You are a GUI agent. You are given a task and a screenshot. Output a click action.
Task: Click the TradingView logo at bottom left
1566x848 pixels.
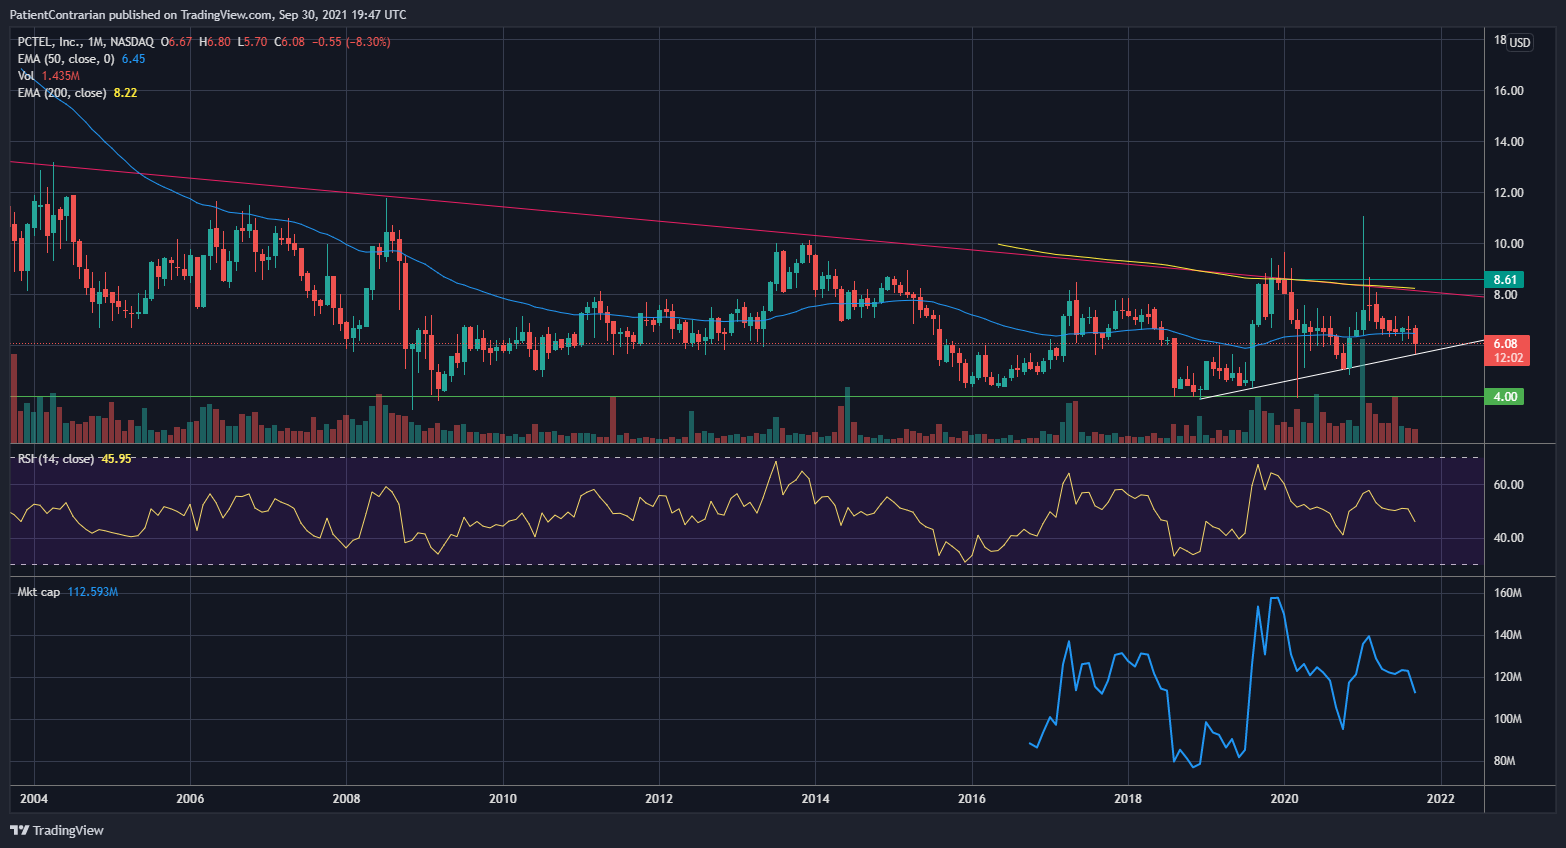(57, 830)
